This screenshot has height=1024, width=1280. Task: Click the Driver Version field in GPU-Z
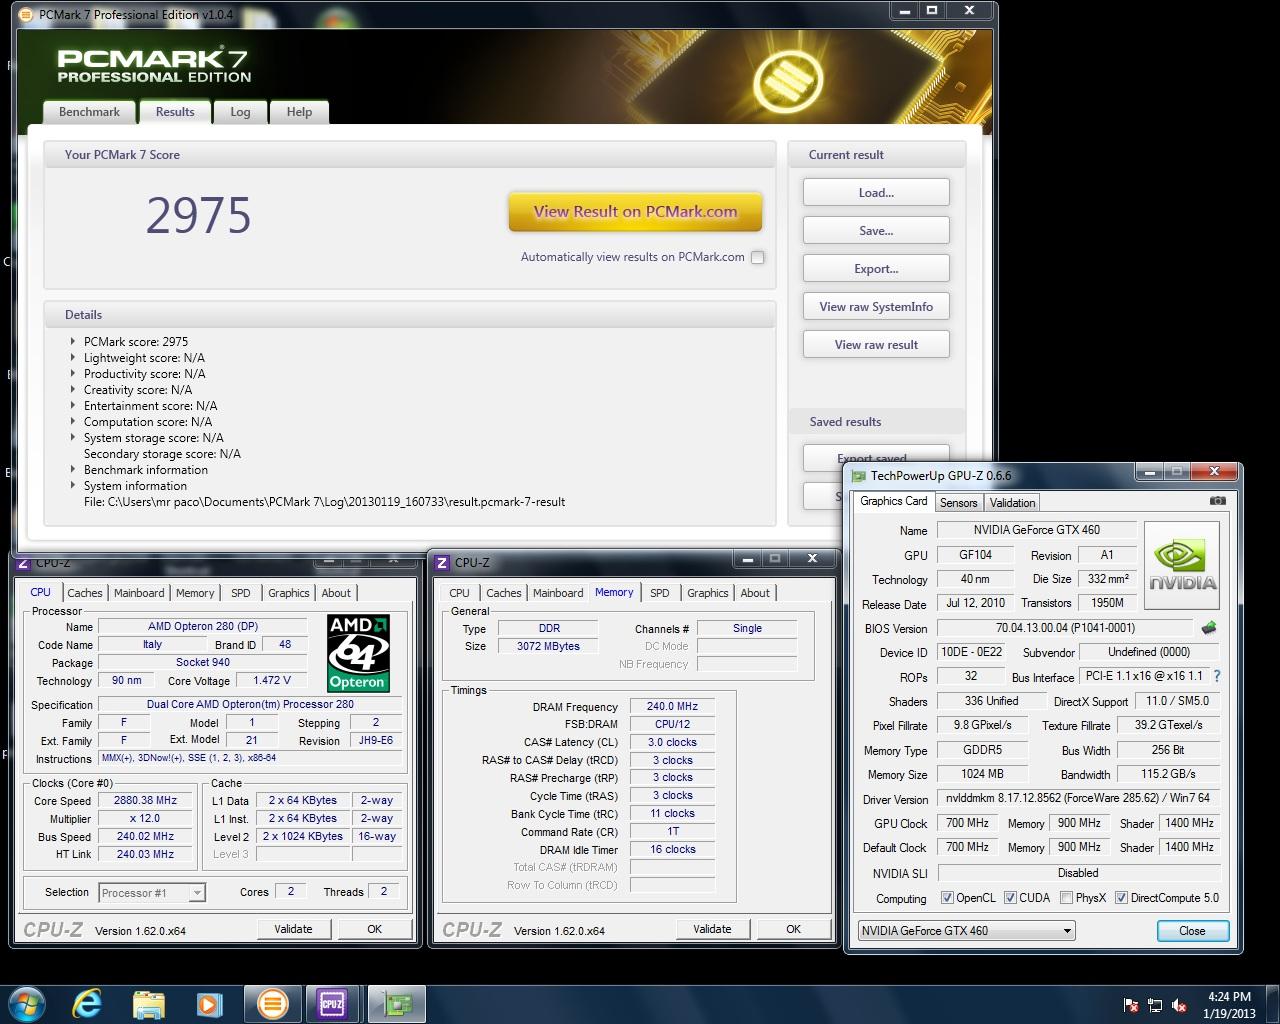point(1078,798)
